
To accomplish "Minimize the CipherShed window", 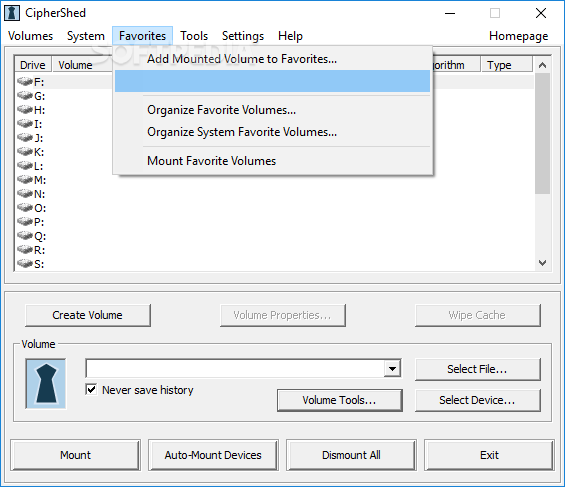I will (x=450, y=13).
